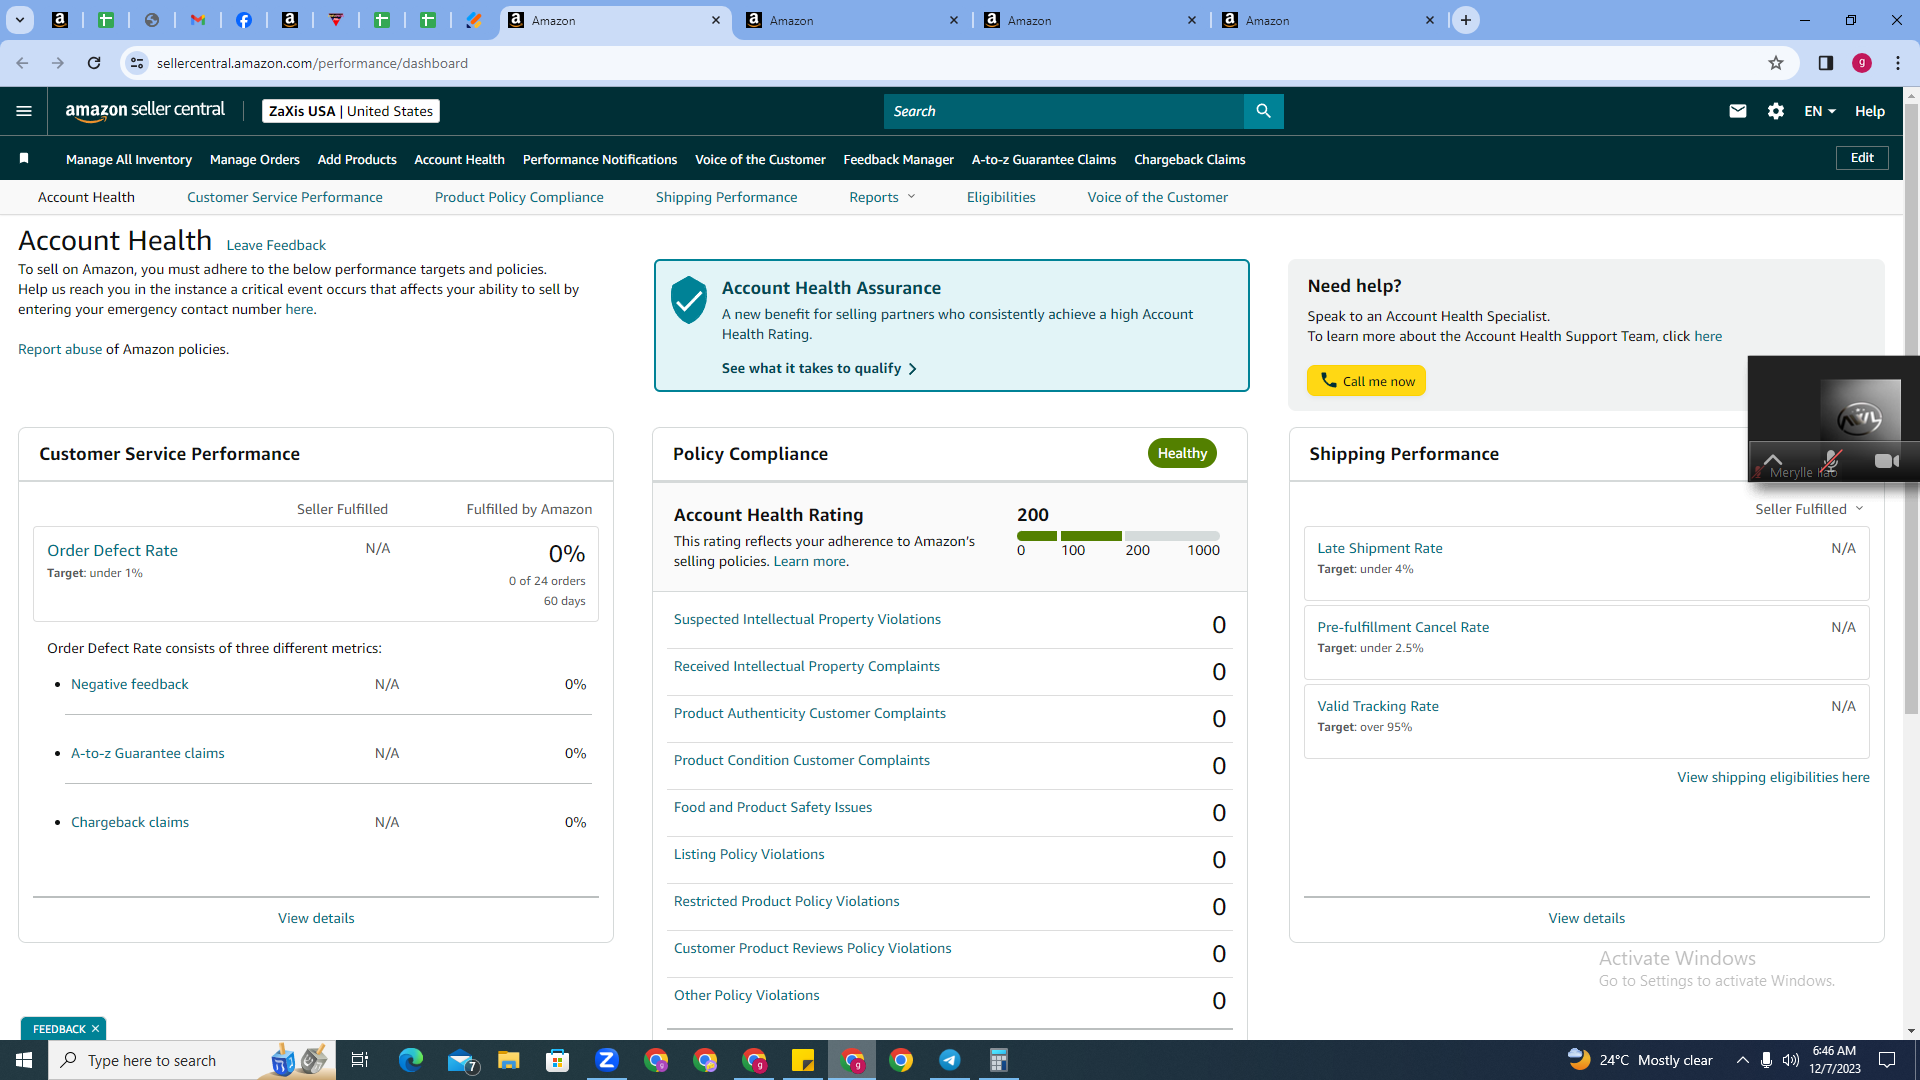Viewport: 1920px width, 1080px height.
Task: Open the Report abuse link
Action: tap(60, 349)
